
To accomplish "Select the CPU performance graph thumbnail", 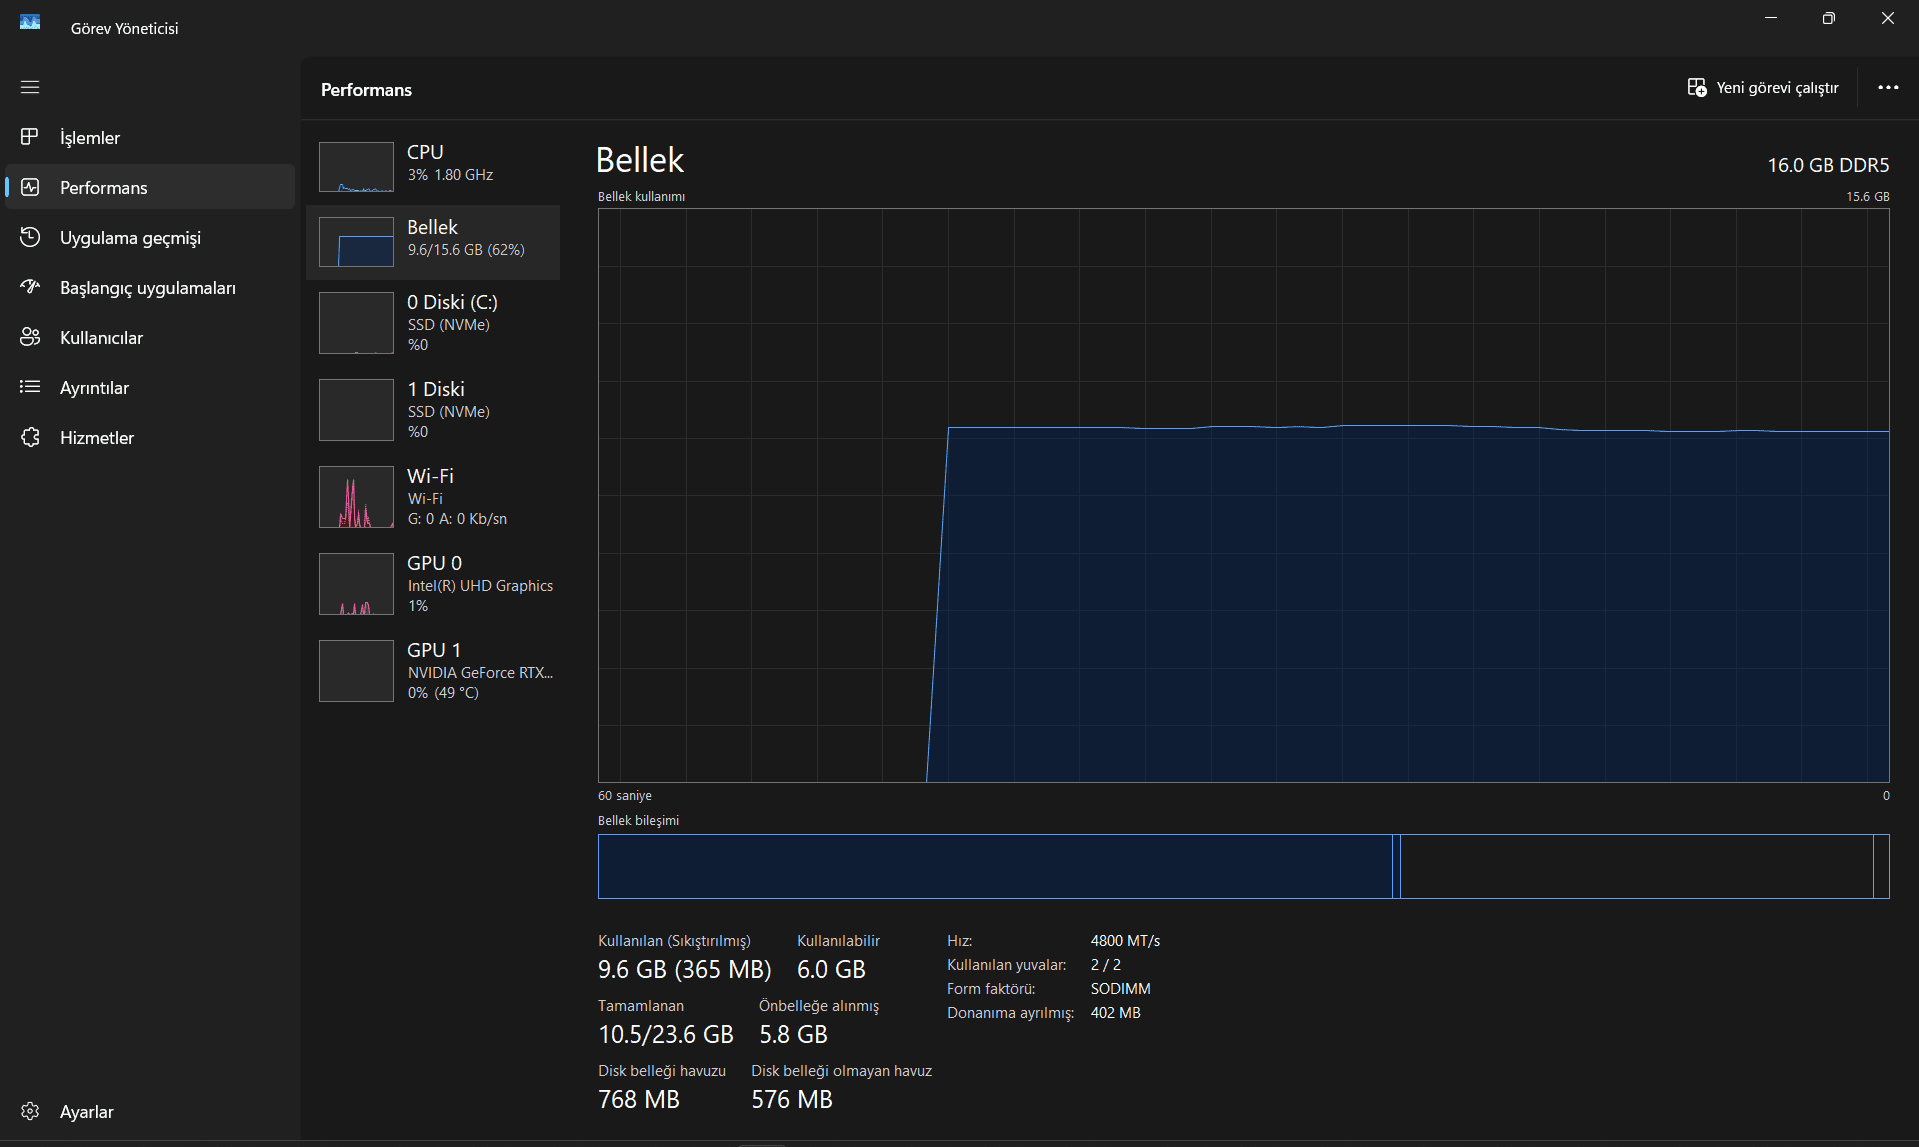I will point(356,167).
